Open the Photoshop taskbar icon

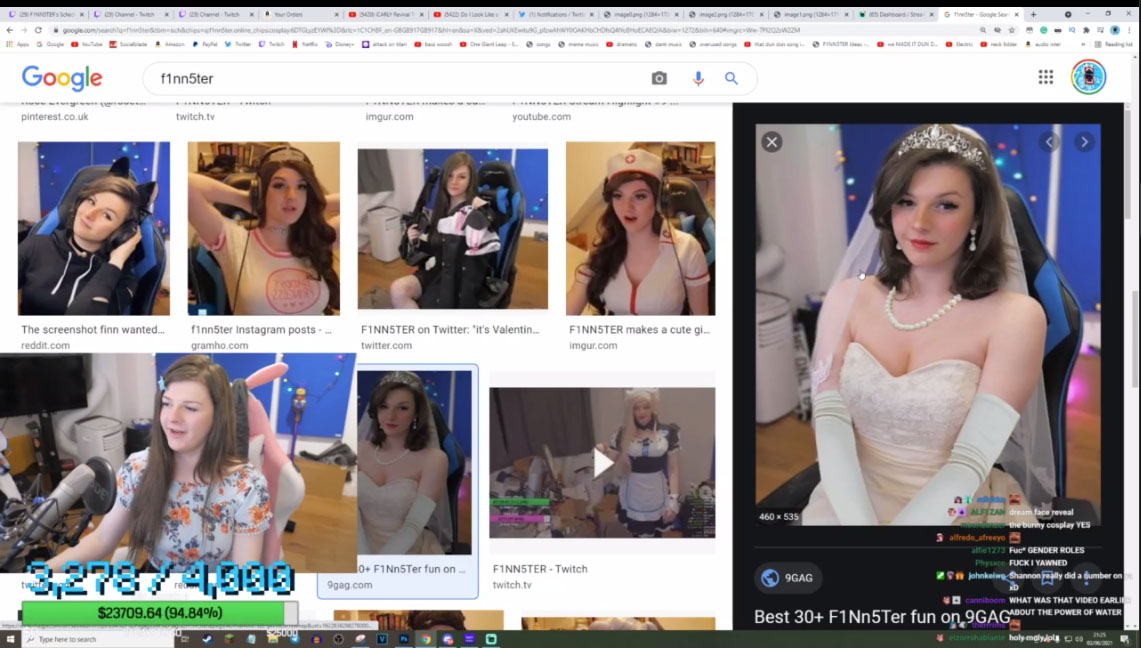point(404,639)
